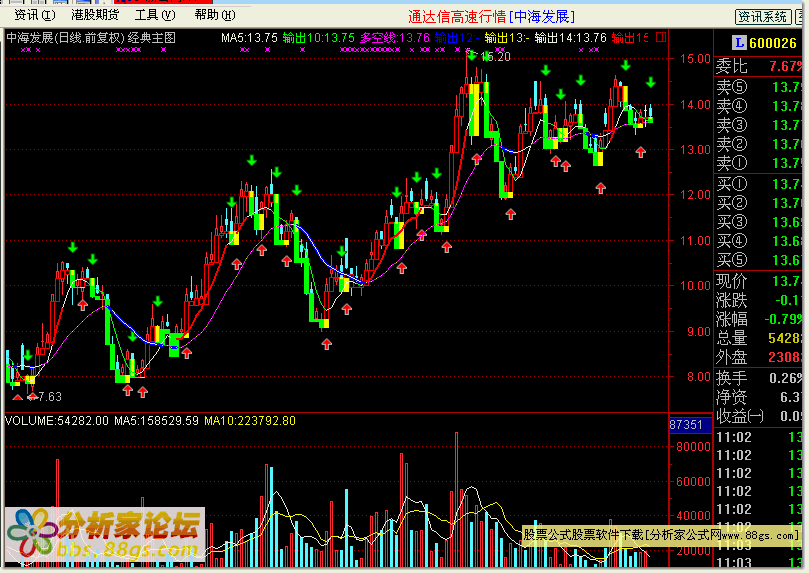This screenshot has height=573, width=809.
Task: Click the 股票公式股票软件下载 banner link
Action: tap(661, 535)
